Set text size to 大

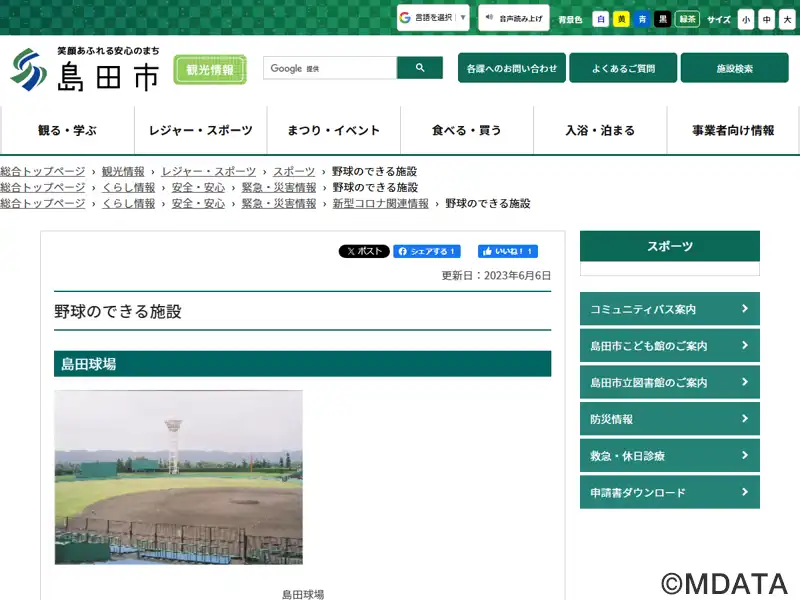point(786,19)
